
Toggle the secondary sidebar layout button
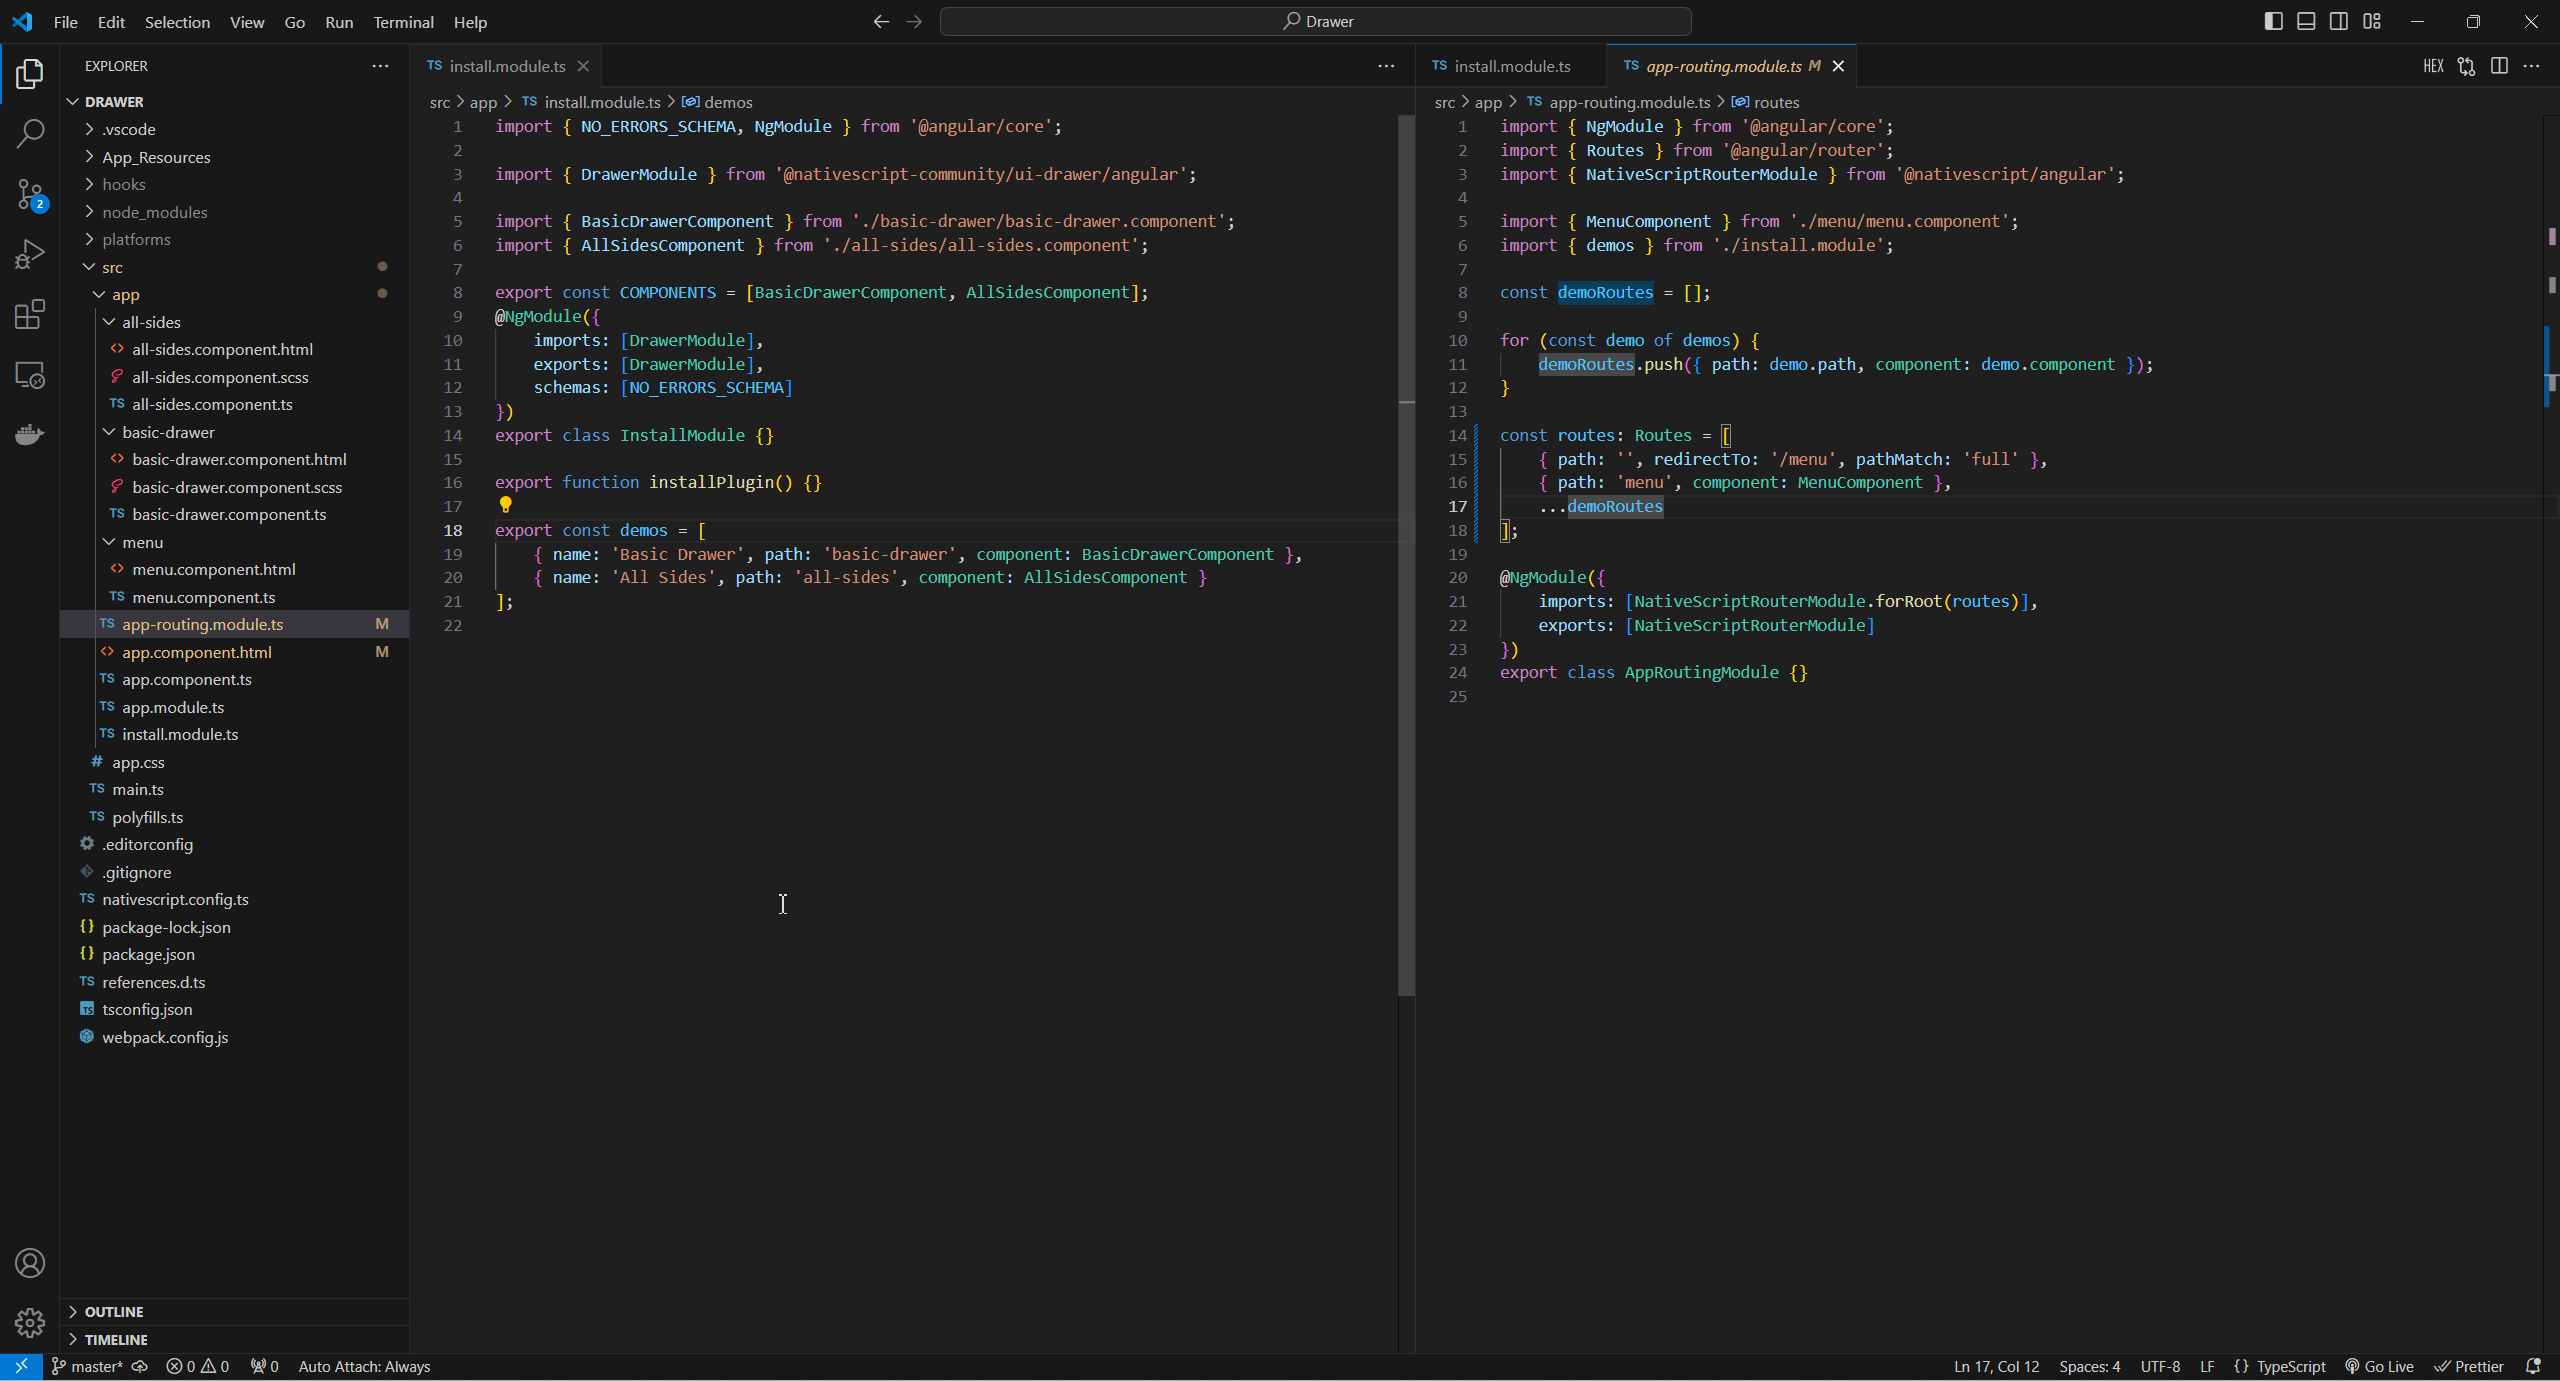(x=2339, y=21)
